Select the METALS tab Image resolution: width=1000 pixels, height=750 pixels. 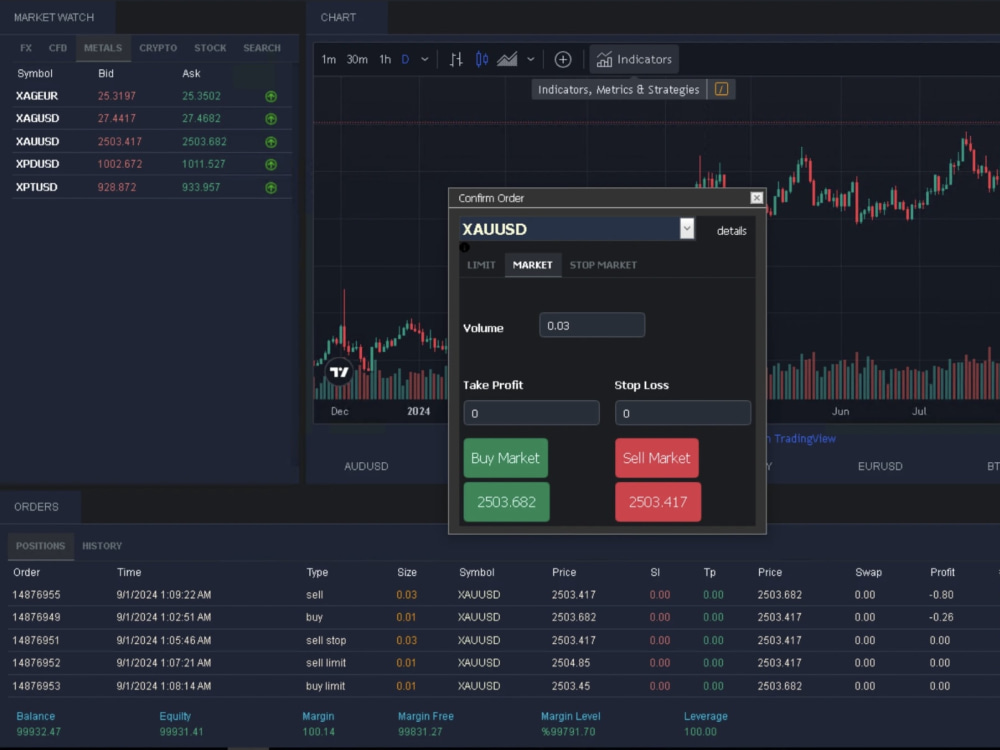(103, 48)
